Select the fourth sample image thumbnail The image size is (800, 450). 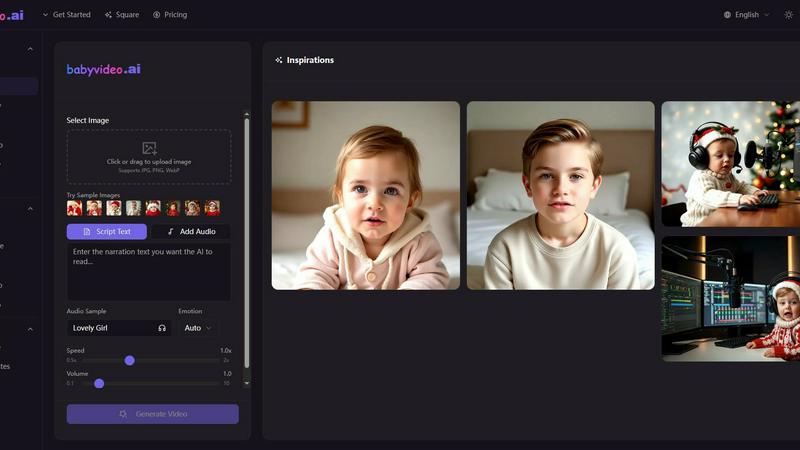coord(133,208)
